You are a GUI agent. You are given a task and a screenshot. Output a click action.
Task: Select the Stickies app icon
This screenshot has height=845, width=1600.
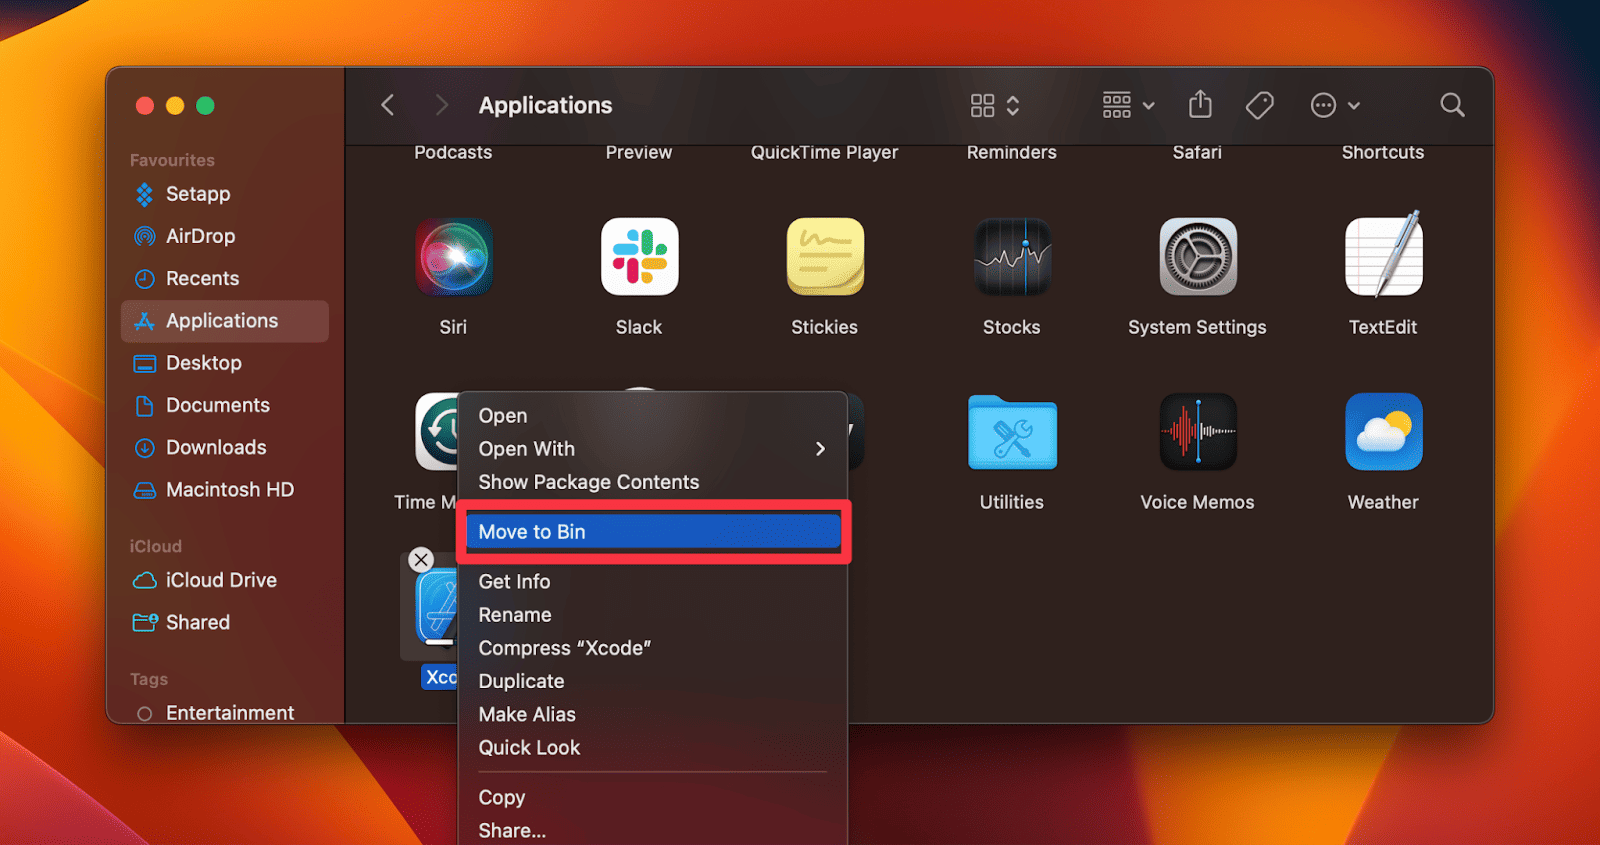pos(825,257)
